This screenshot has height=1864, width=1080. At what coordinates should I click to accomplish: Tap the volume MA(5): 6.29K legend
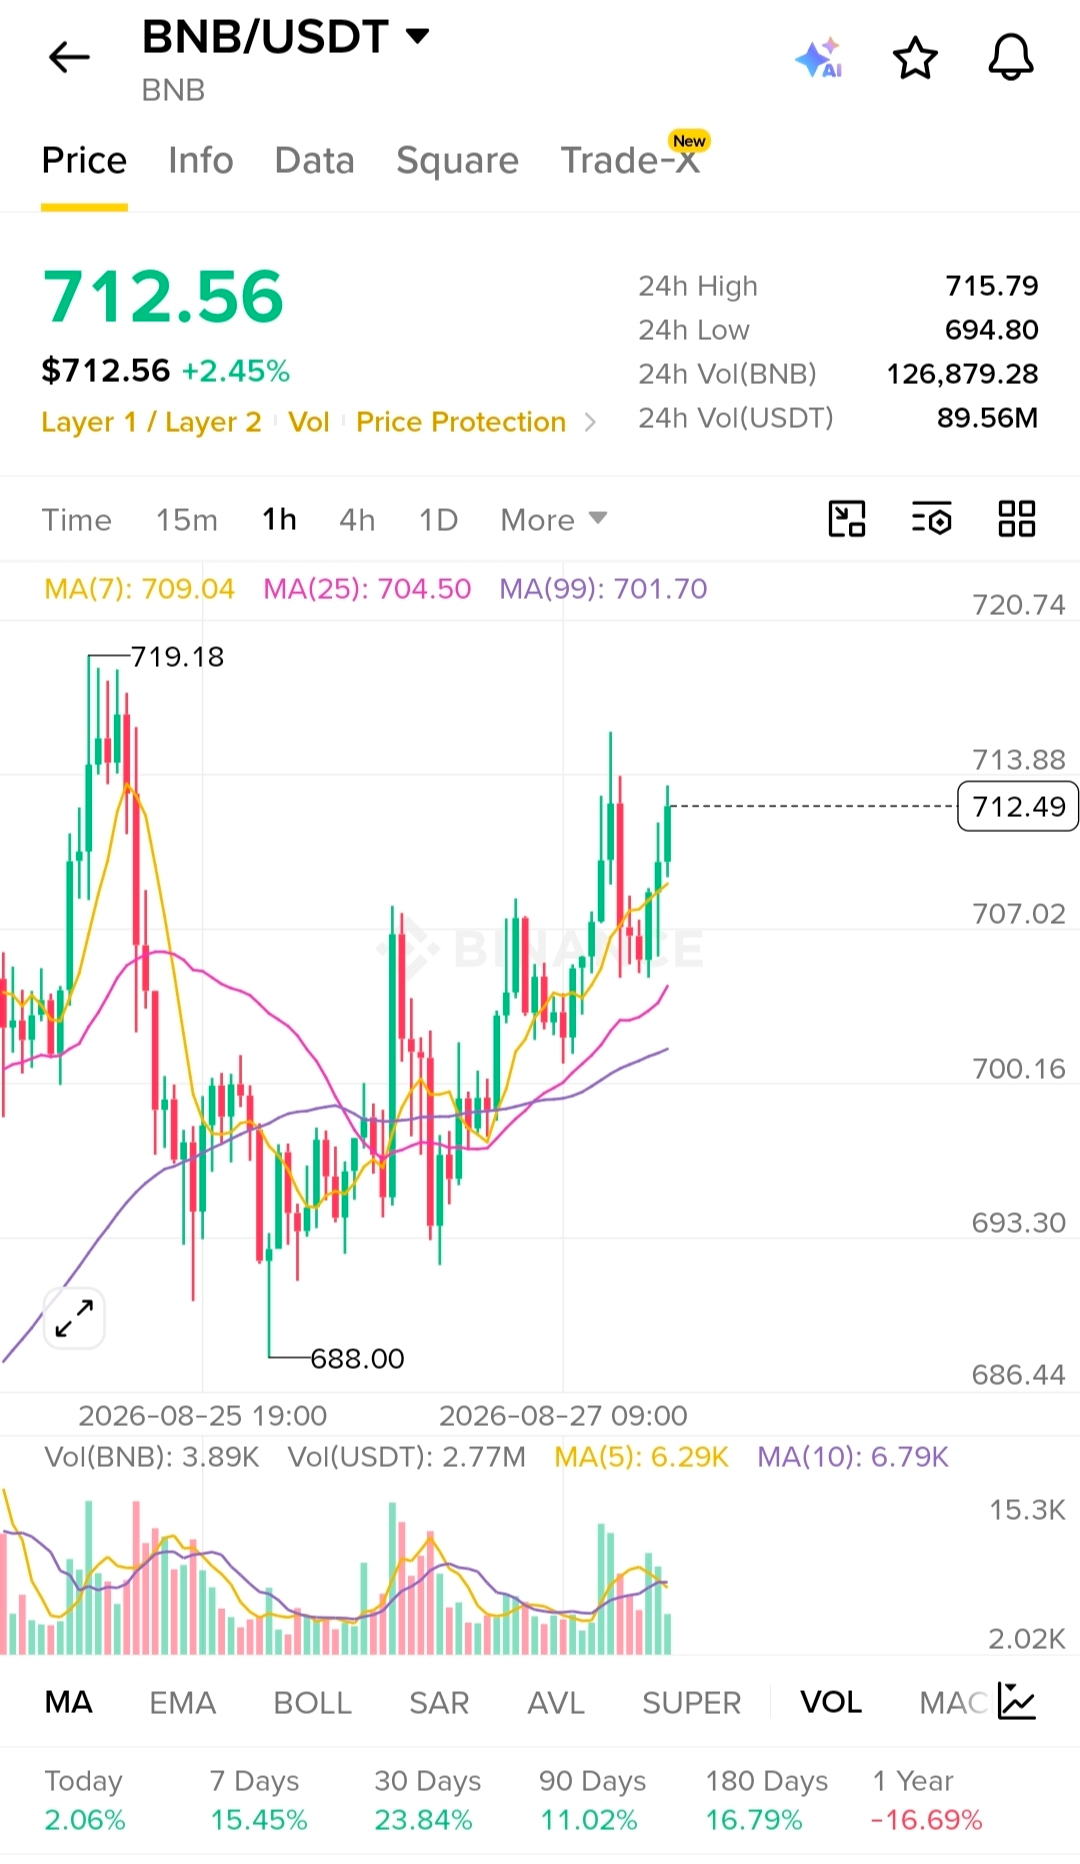[x=641, y=1456]
